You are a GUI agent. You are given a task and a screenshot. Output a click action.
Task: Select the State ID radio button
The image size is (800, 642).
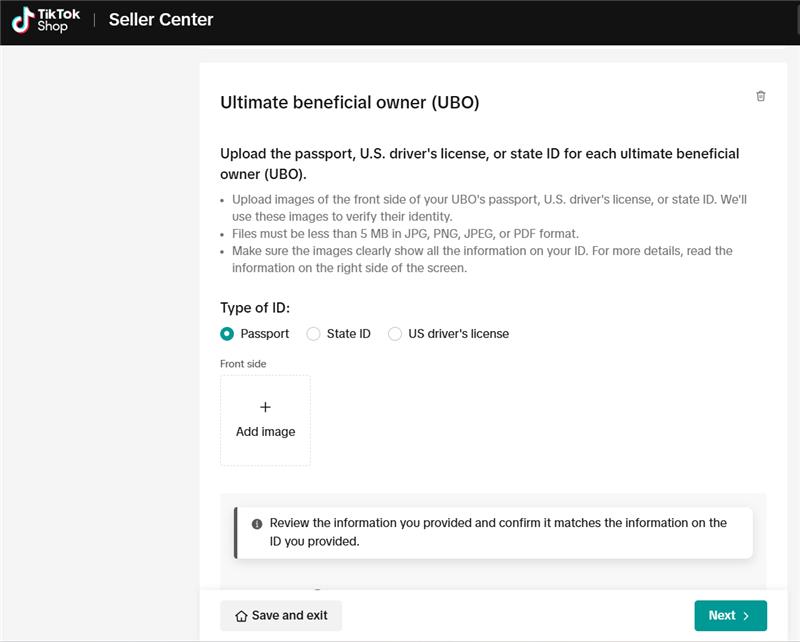[313, 334]
